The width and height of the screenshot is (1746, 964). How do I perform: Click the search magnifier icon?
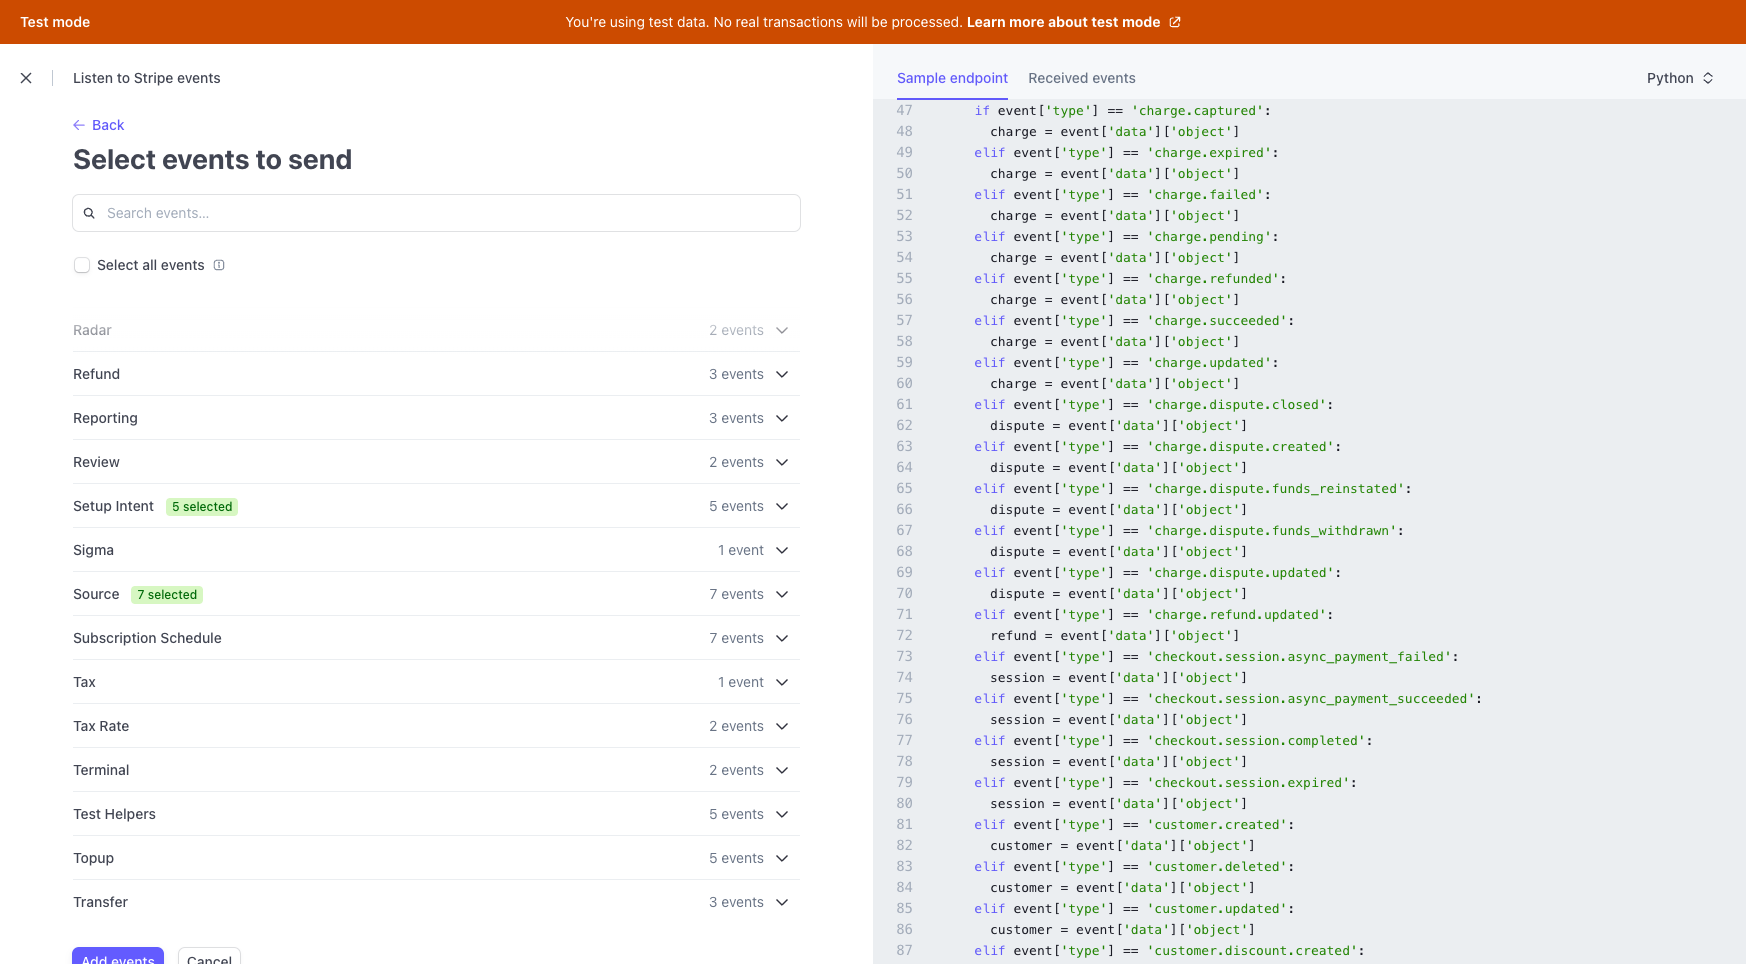coord(89,213)
